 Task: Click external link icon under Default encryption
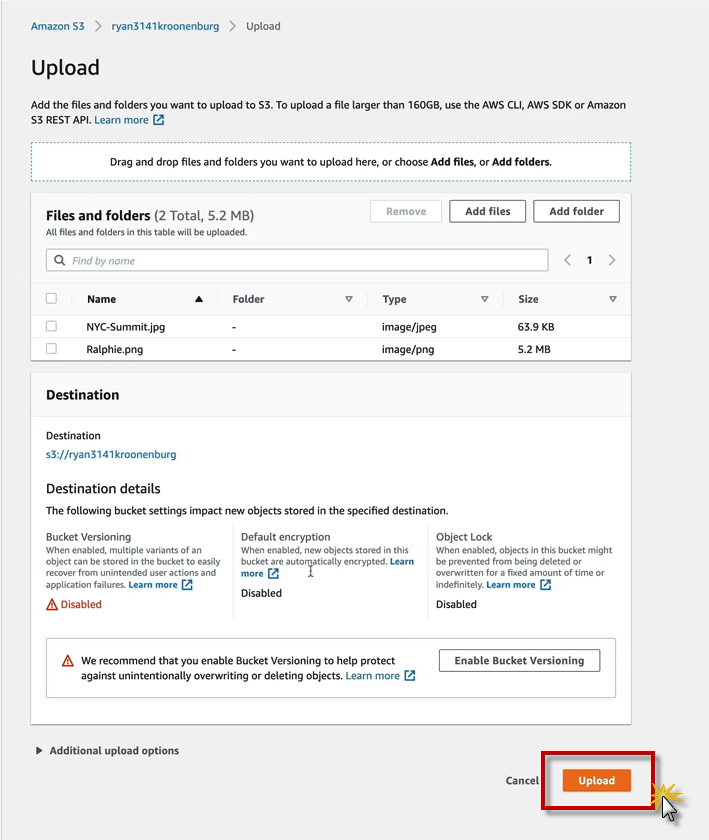click(273, 574)
